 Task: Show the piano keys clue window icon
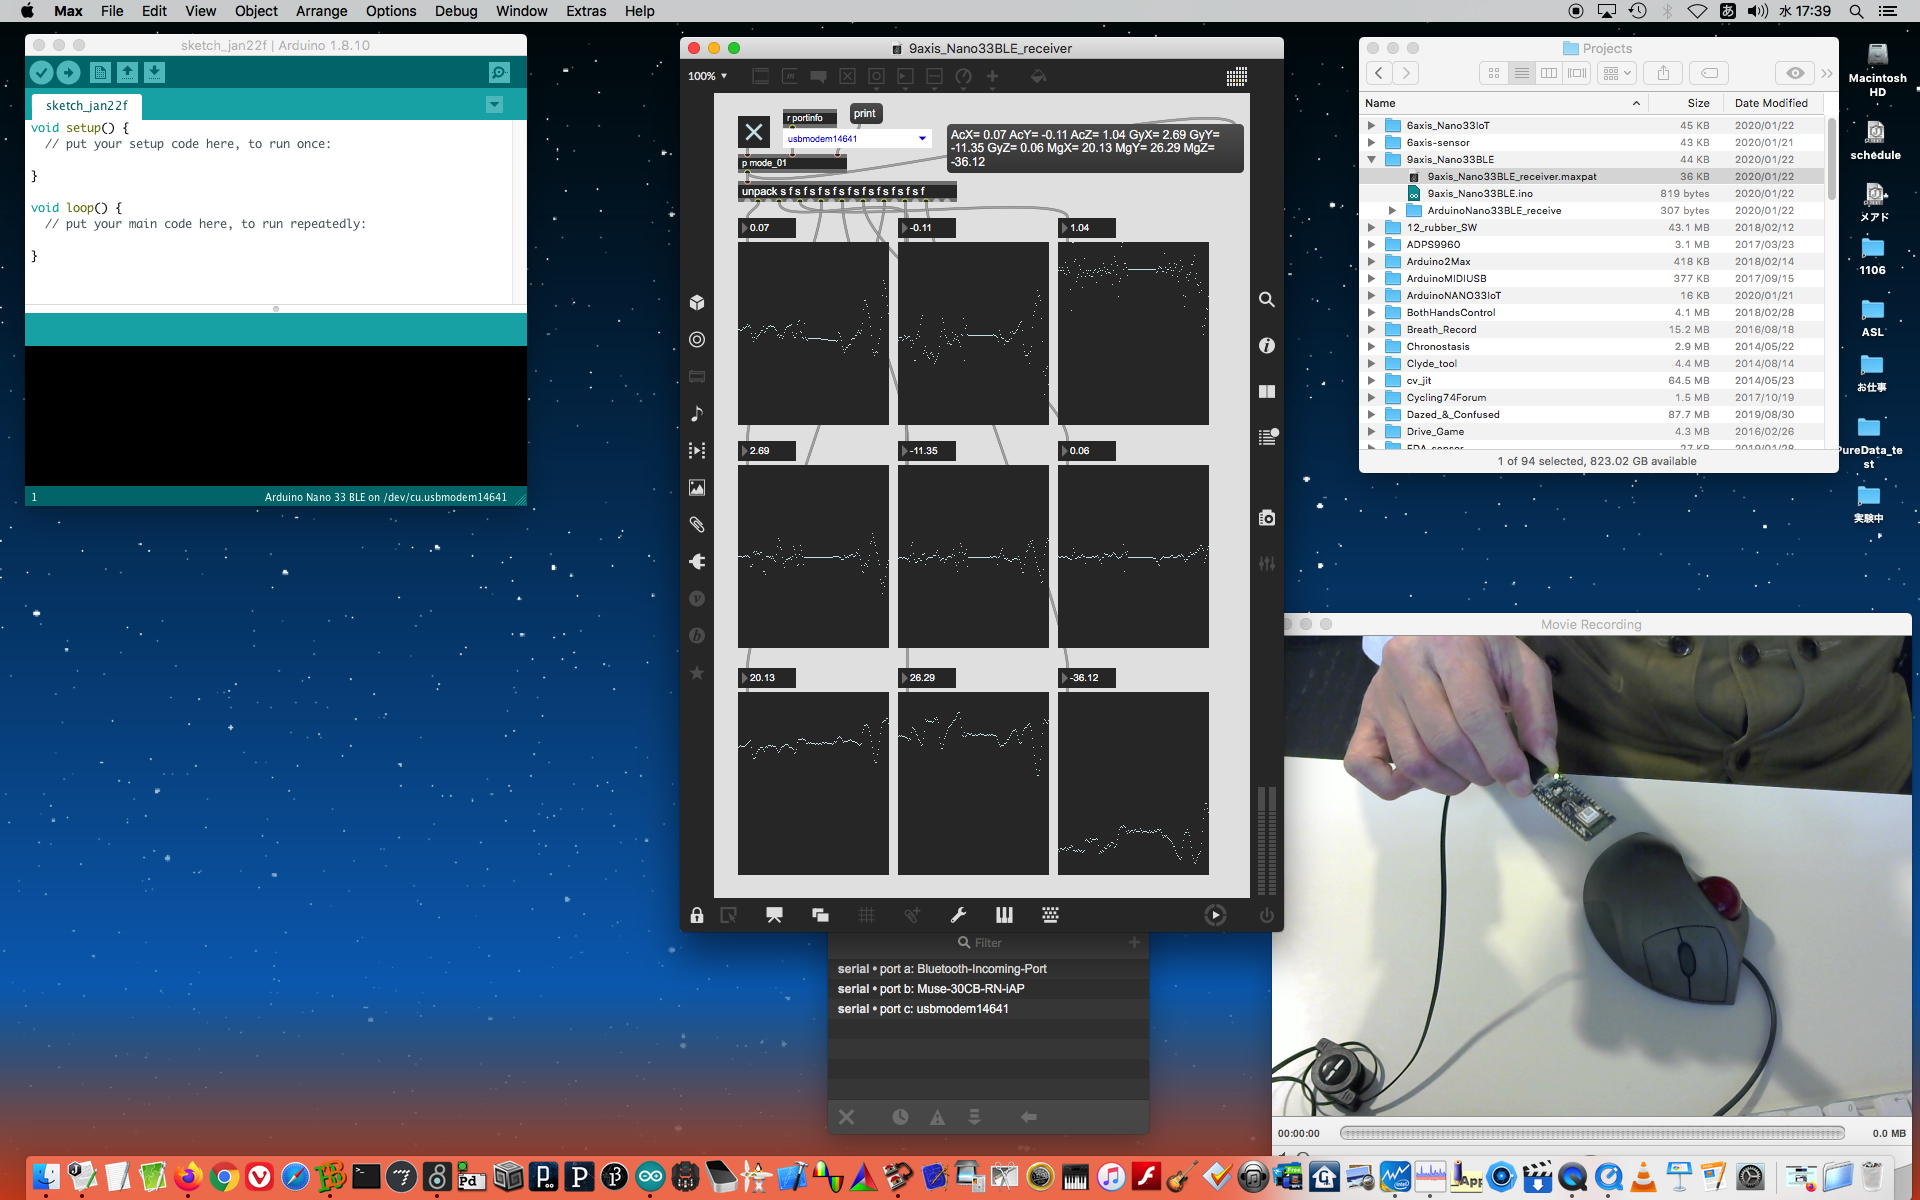coord(1004,915)
